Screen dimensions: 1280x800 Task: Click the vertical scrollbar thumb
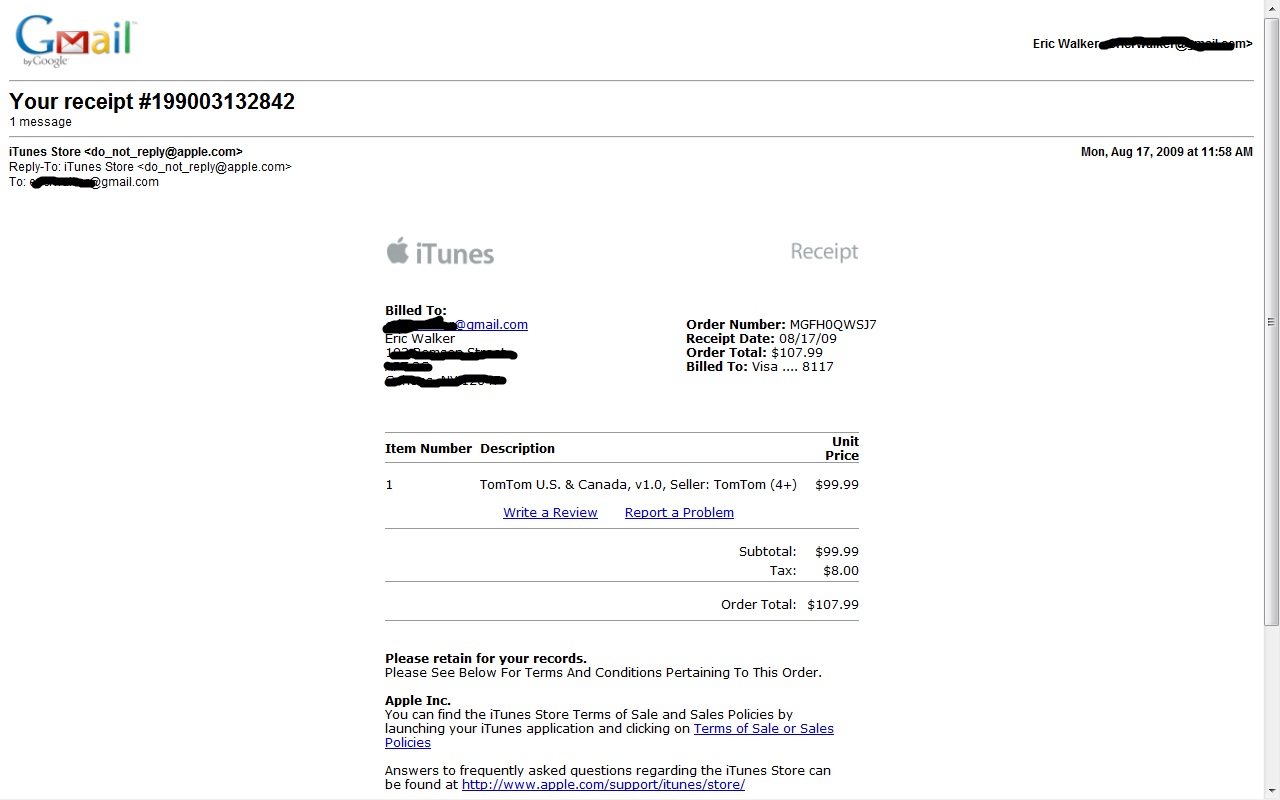coord(1271,322)
